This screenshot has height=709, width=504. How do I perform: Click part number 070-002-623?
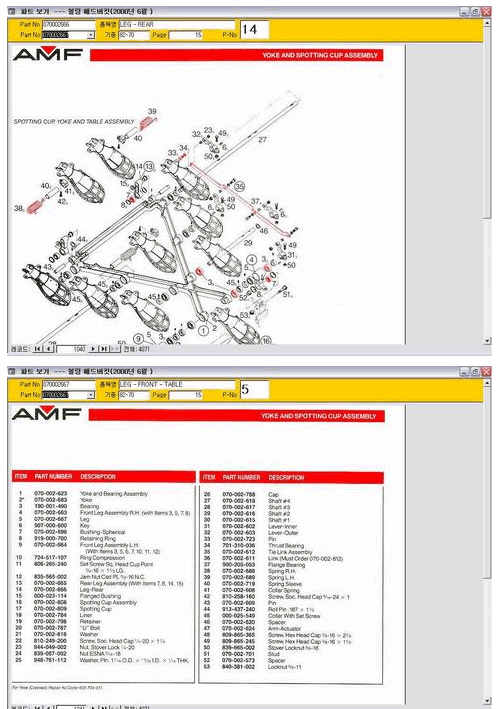51,494
